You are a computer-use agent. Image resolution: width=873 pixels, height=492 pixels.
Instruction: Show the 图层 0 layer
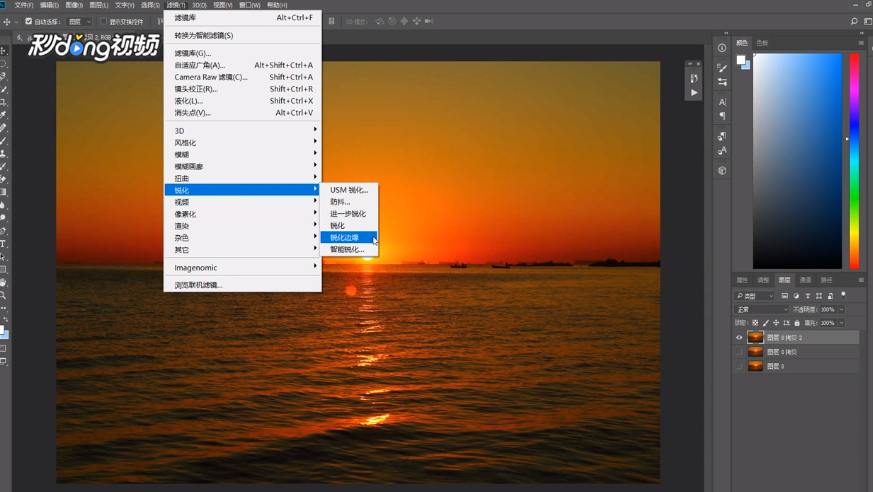(739, 366)
